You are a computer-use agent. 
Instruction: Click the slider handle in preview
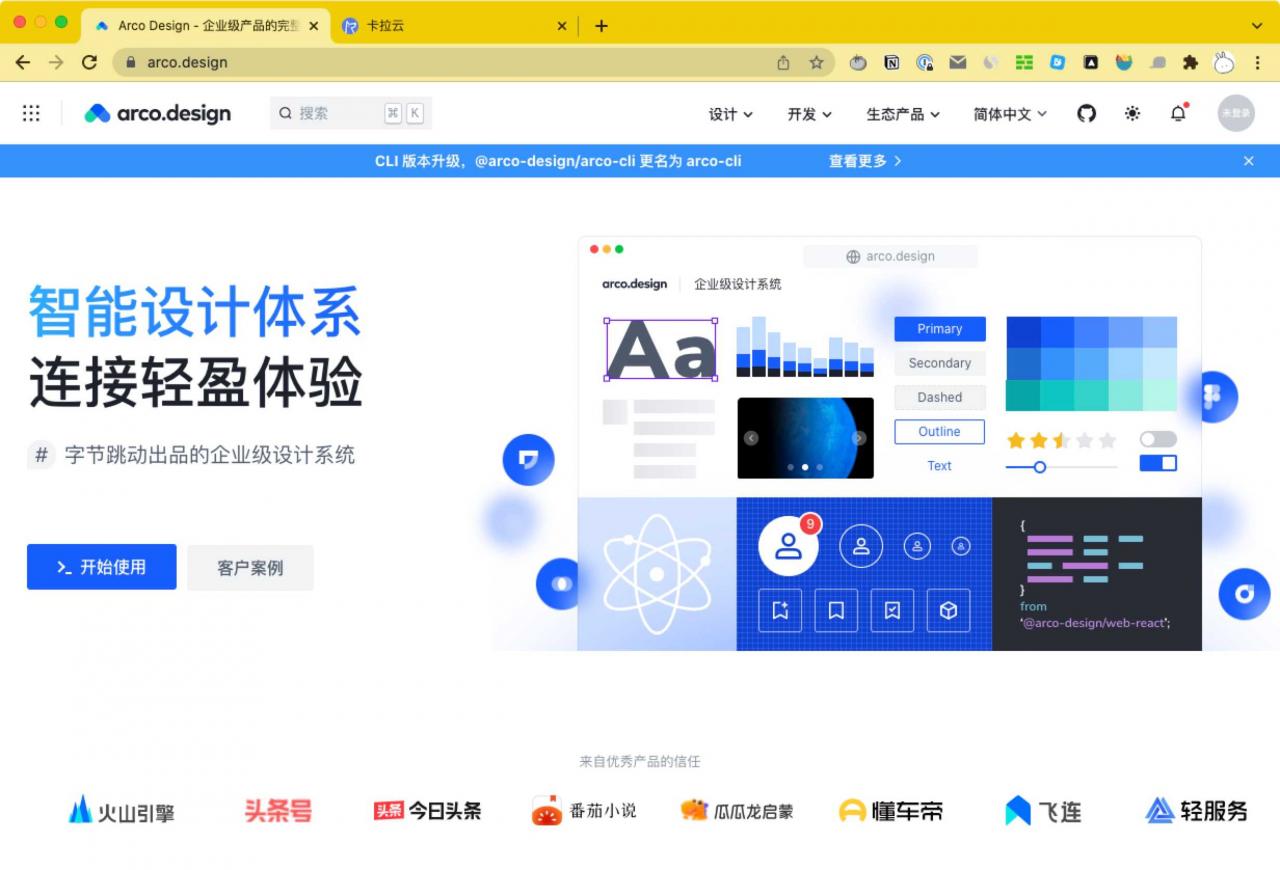pyautogui.click(x=1039, y=467)
